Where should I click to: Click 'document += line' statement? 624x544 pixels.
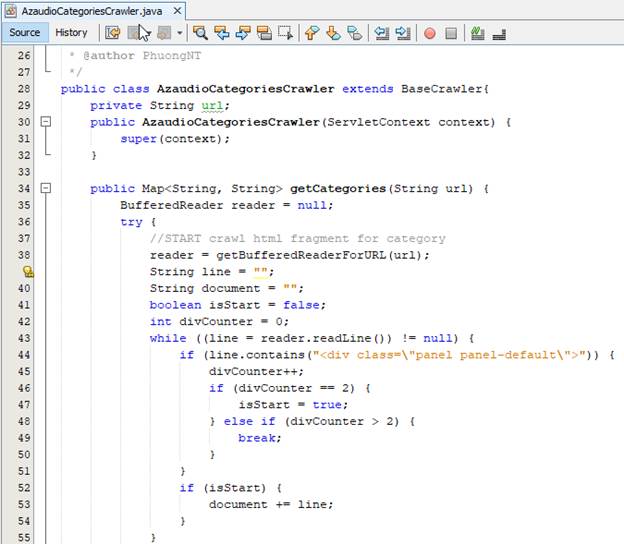click(x=271, y=505)
